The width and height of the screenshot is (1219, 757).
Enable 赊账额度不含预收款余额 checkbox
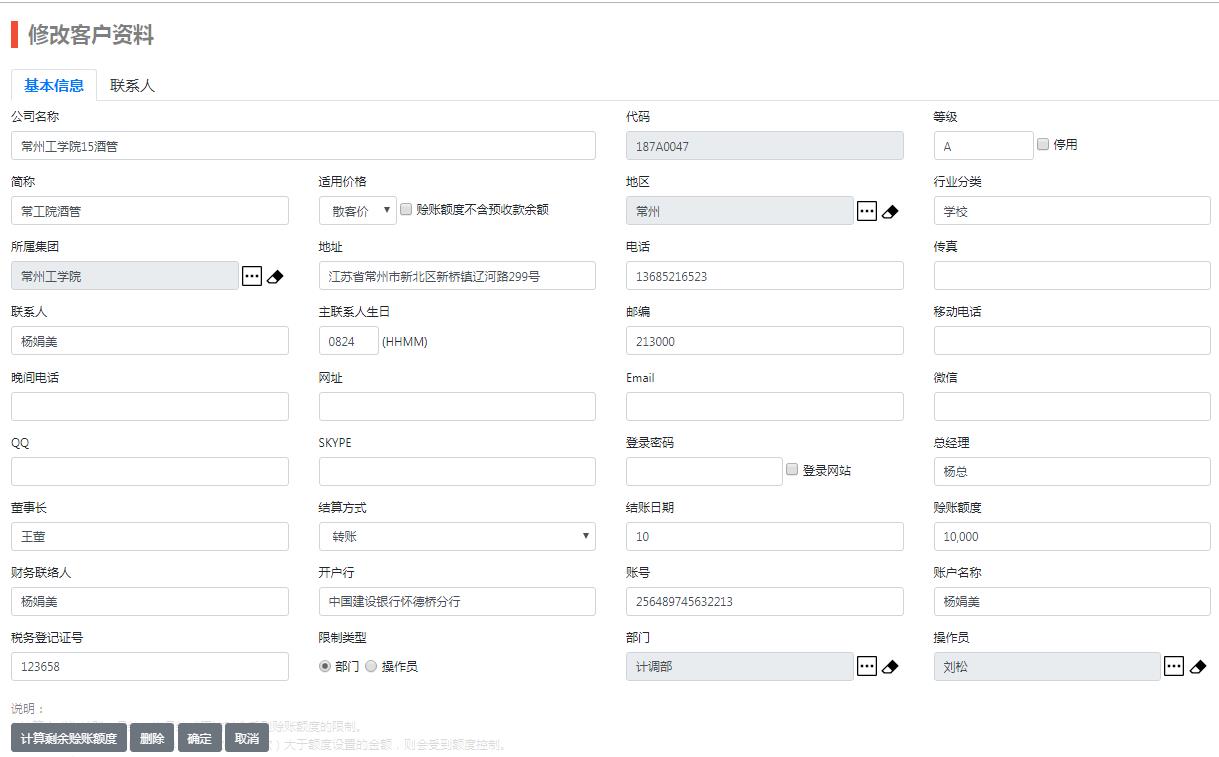(x=406, y=209)
